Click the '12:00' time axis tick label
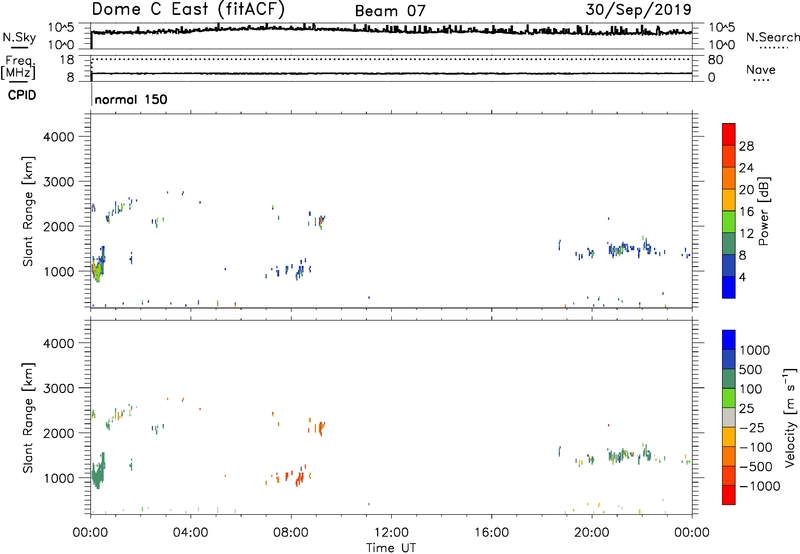Image resolution: width=800 pixels, height=554 pixels. (391, 533)
